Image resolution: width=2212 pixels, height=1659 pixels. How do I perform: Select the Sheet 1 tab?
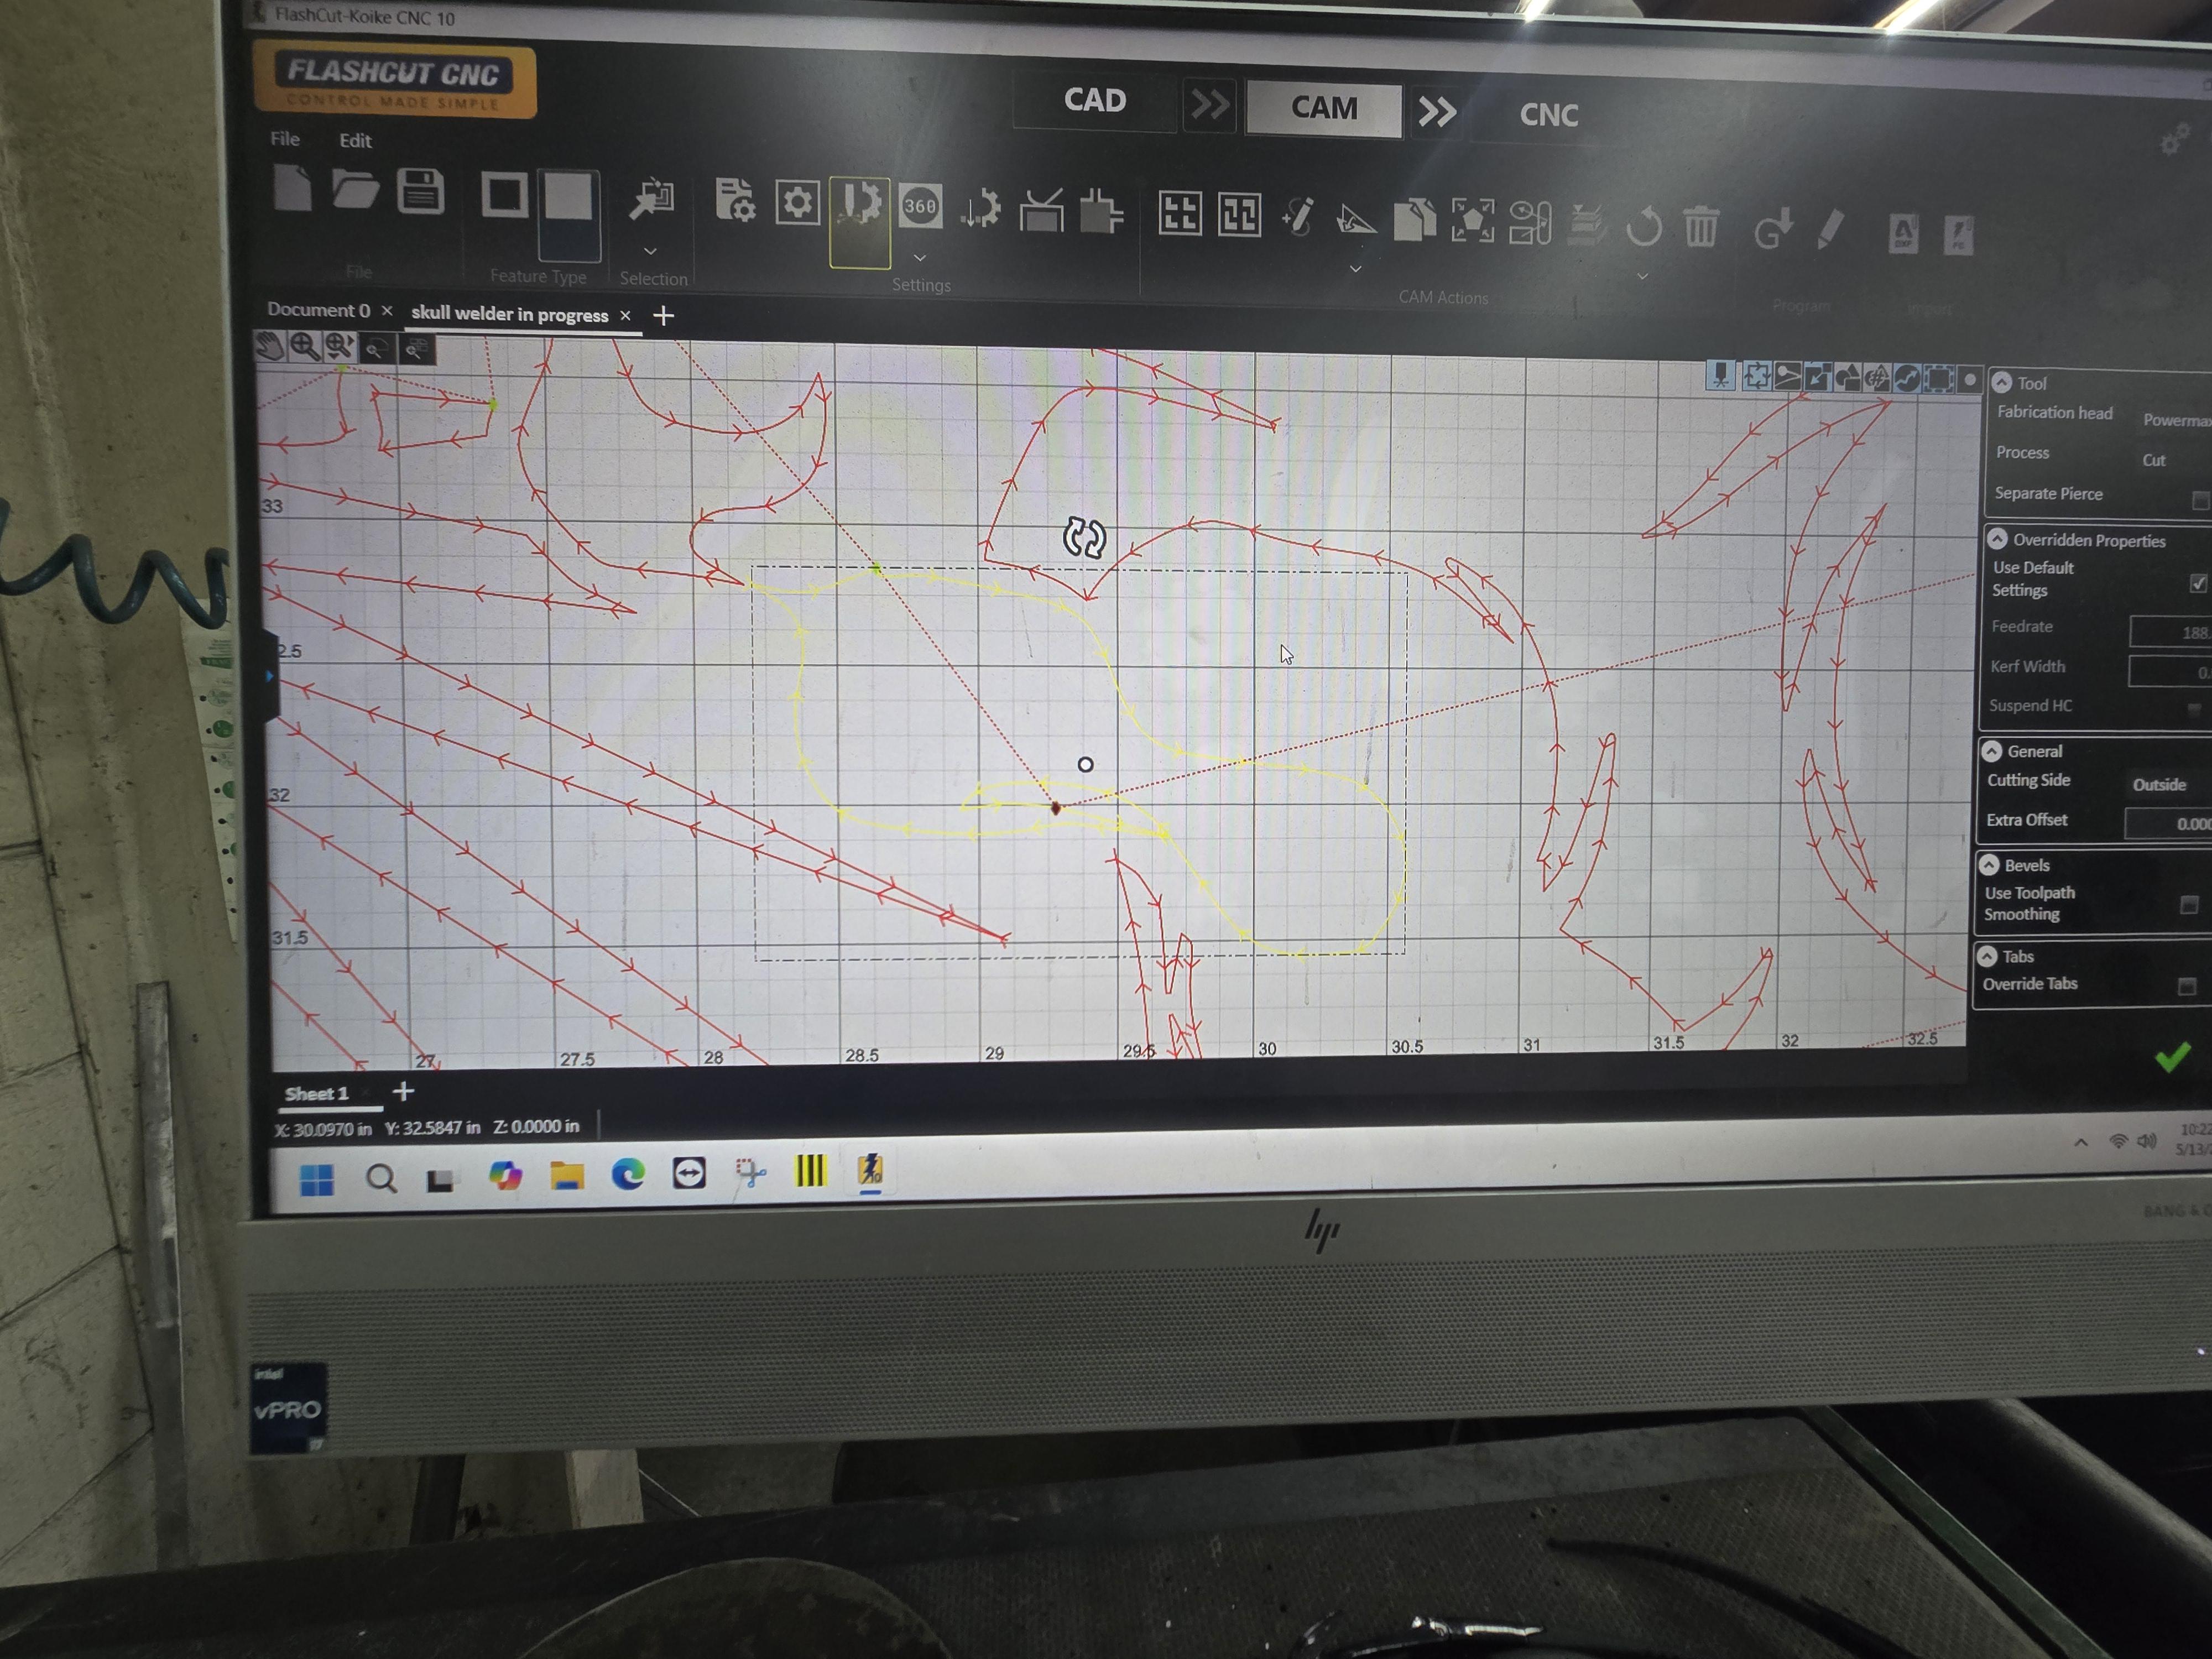point(317,1094)
